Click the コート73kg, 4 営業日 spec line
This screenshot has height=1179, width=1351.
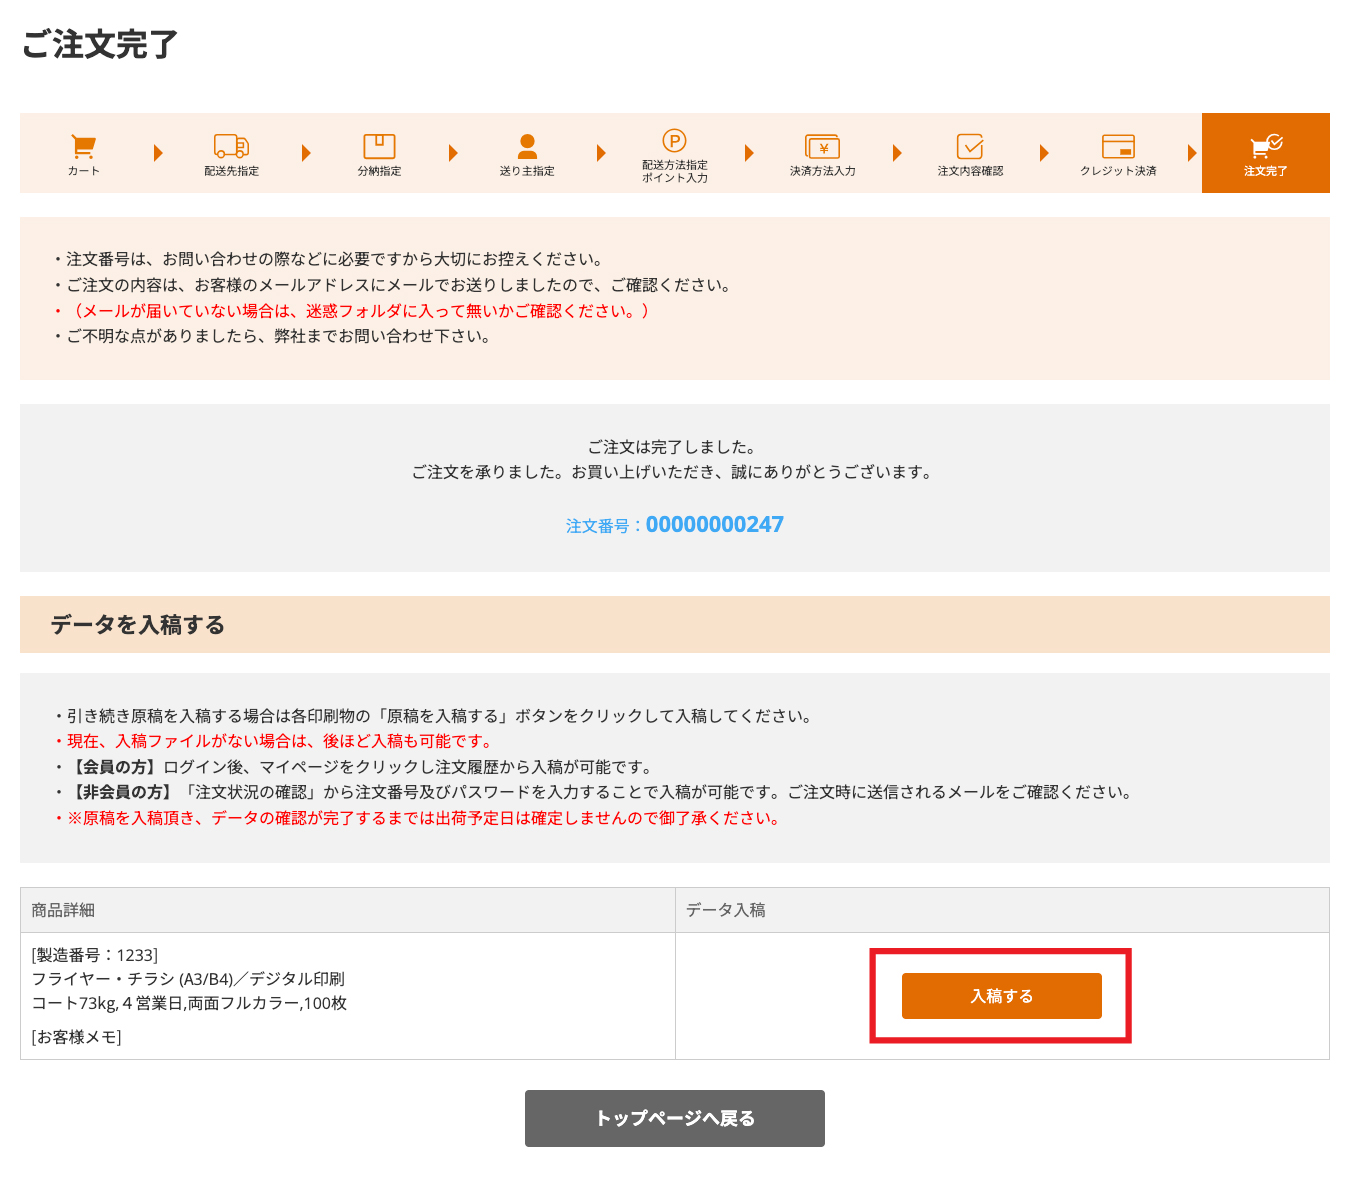(189, 1003)
